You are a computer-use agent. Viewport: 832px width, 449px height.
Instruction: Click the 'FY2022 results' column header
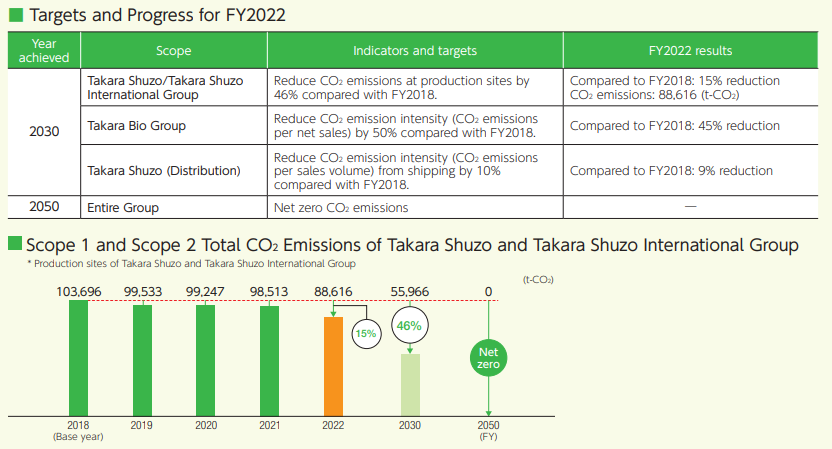tap(690, 50)
